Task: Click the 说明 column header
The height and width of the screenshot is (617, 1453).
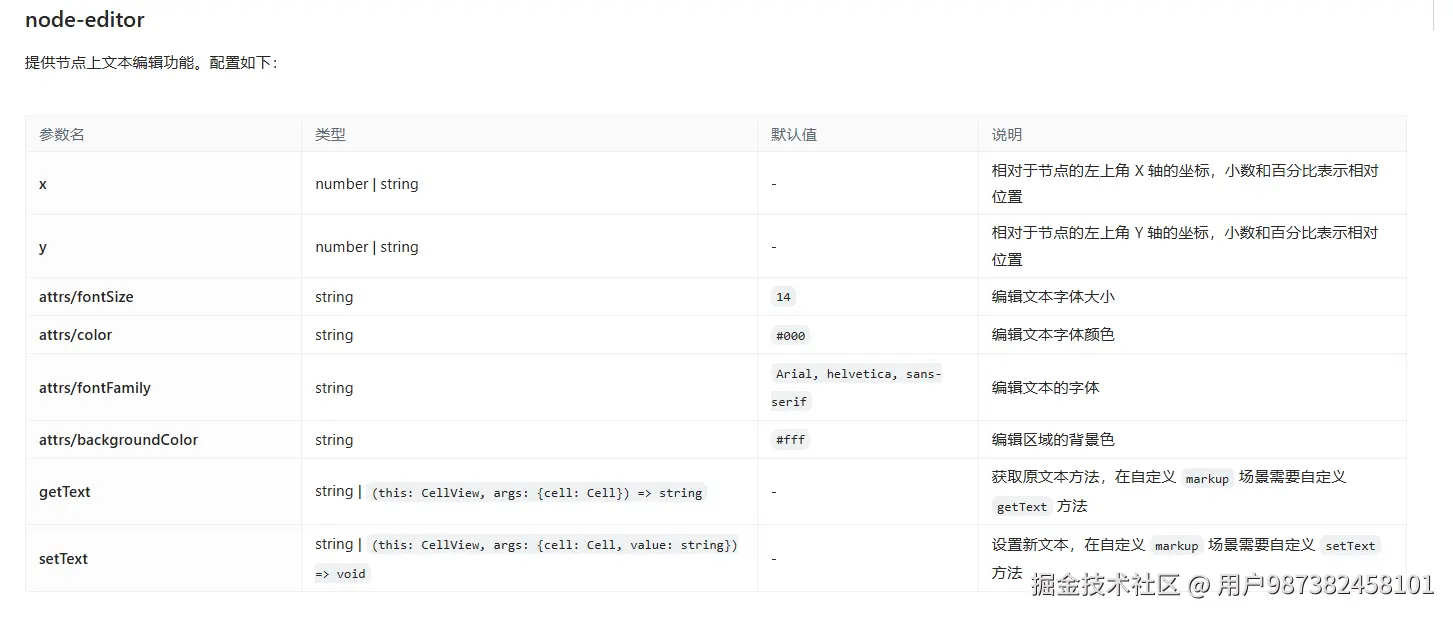Action: [x=1007, y=134]
